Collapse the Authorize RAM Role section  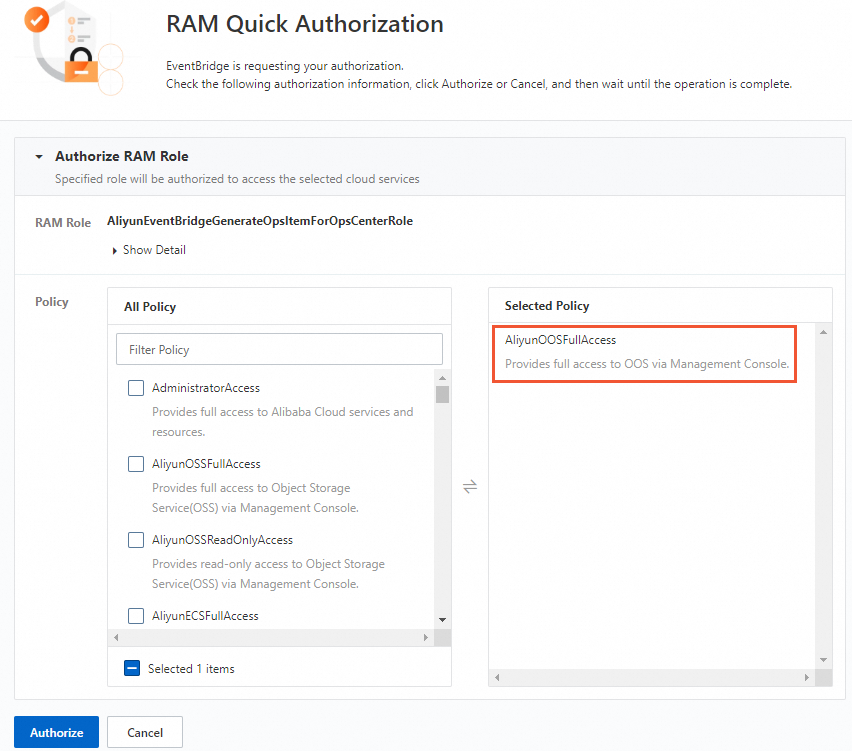[x=39, y=157]
